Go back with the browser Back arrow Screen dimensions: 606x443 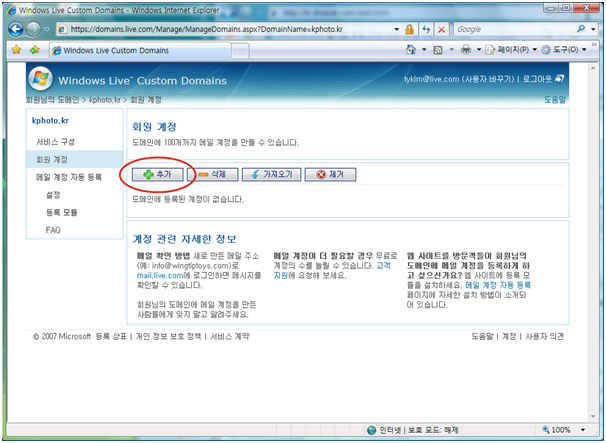click(x=16, y=29)
